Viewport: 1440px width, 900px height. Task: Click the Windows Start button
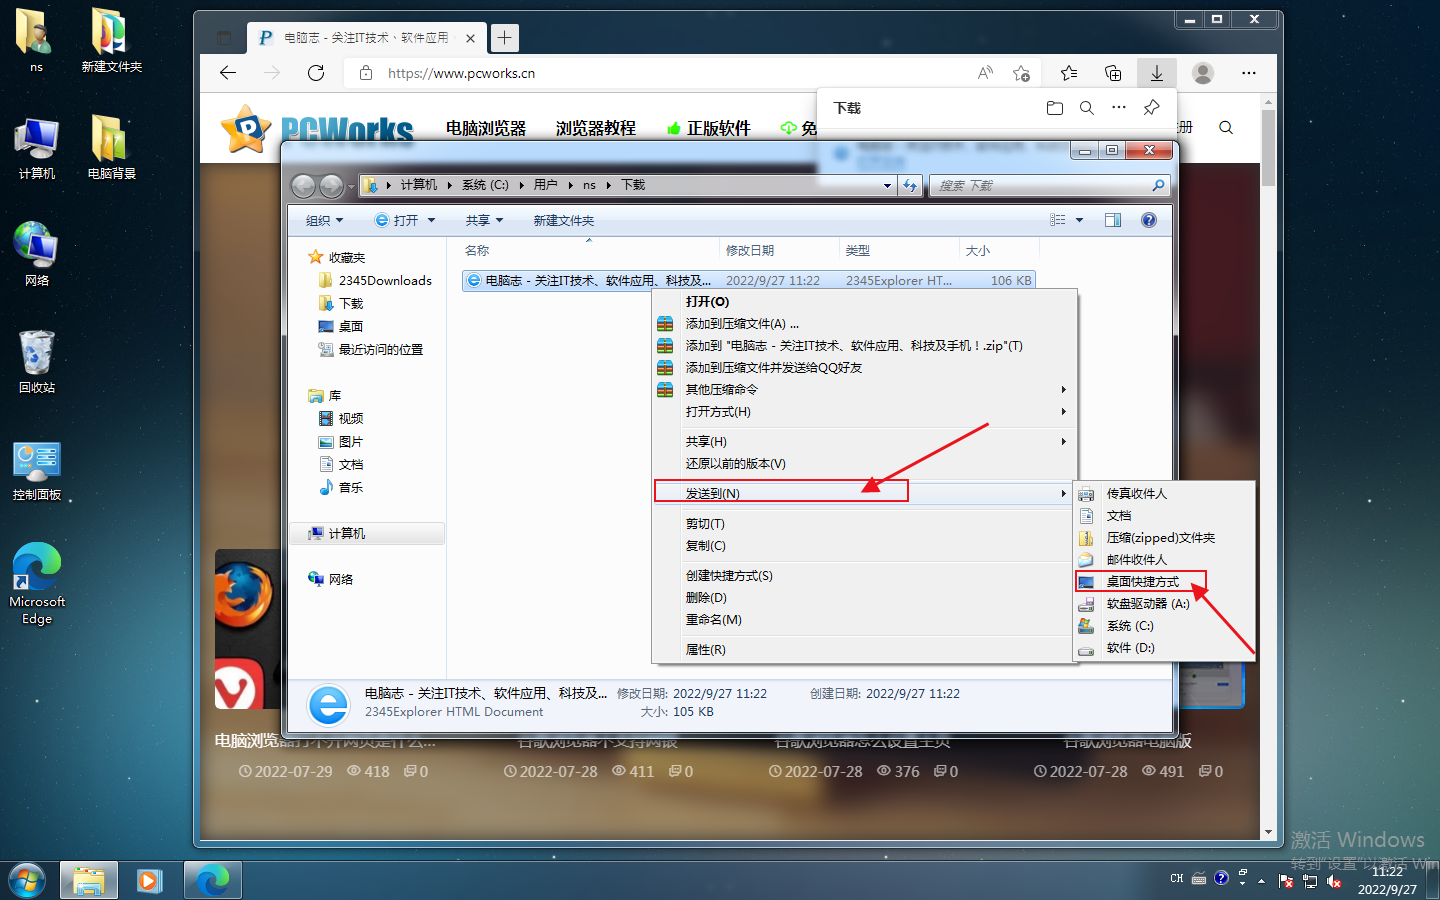(x=27, y=881)
